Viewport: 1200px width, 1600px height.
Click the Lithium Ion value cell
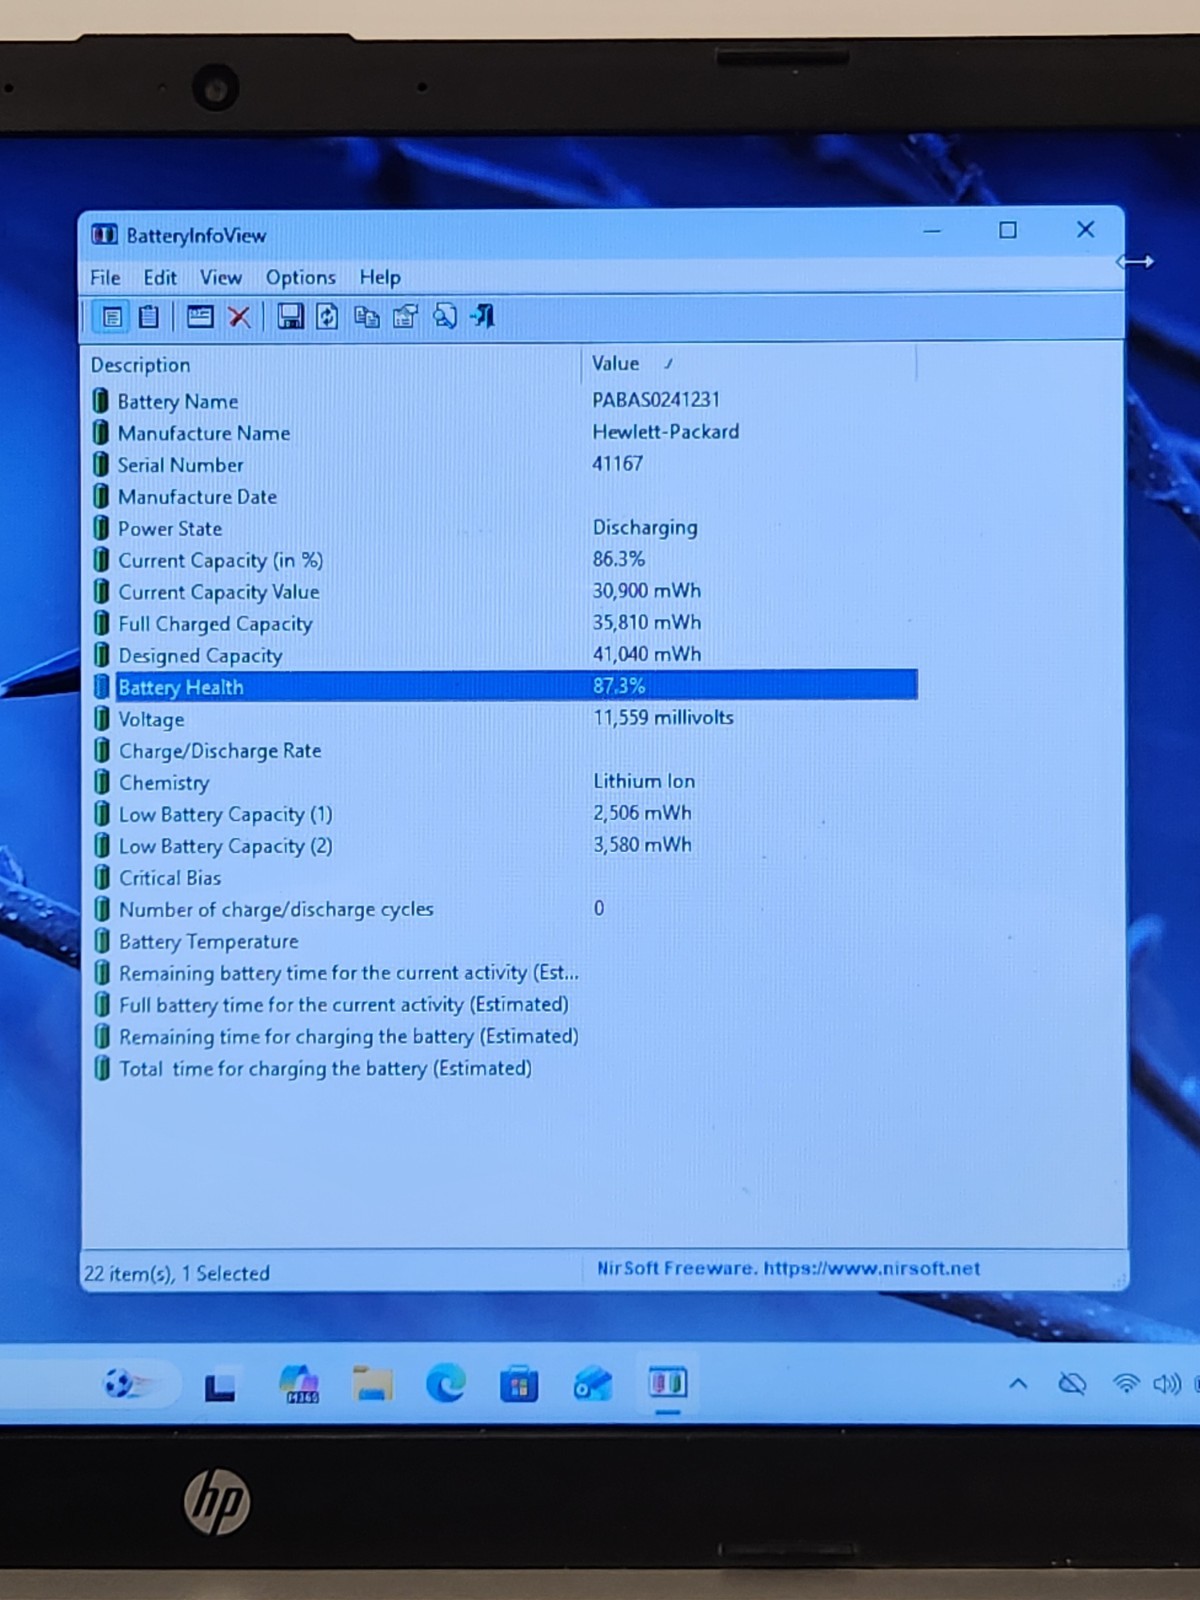(644, 781)
